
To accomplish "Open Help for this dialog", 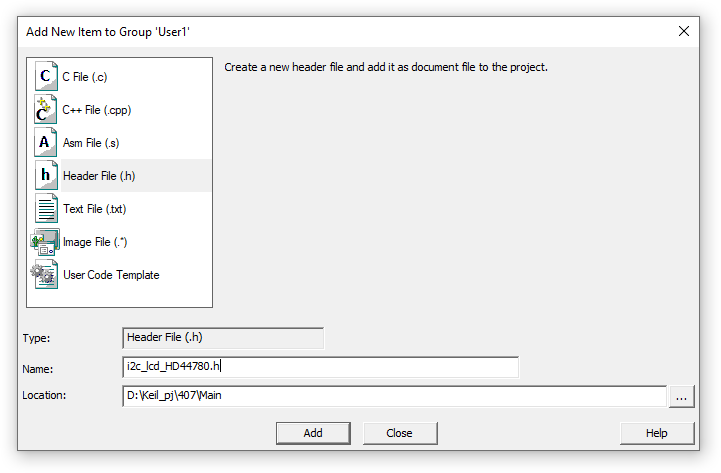I will click(x=657, y=433).
